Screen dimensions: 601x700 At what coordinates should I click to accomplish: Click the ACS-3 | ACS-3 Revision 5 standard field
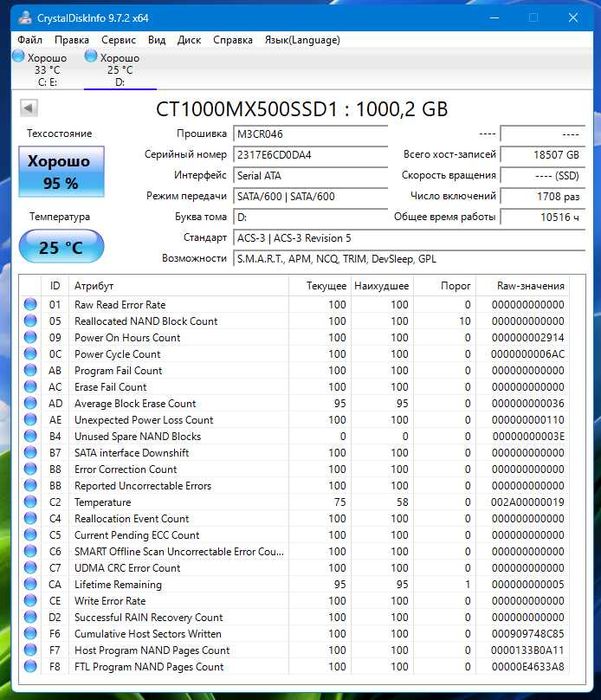pyautogui.click(x=409, y=238)
